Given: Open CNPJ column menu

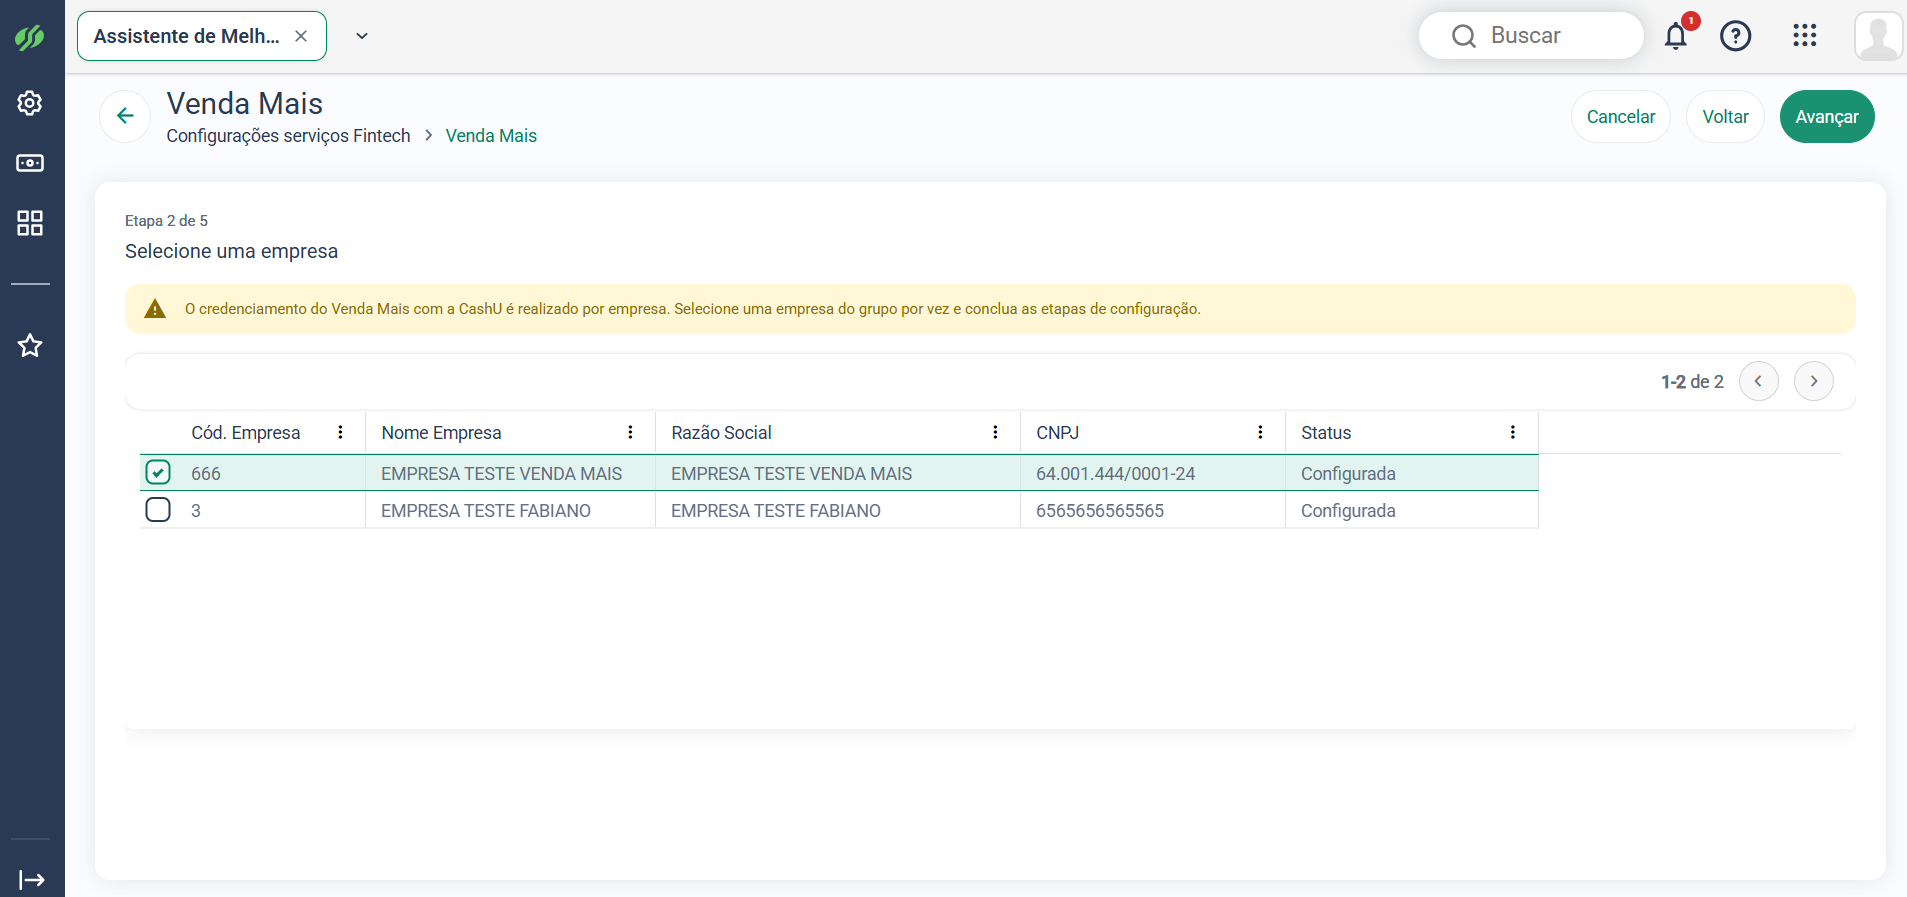Looking at the screenshot, I should pyautogui.click(x=1260, y=432).
